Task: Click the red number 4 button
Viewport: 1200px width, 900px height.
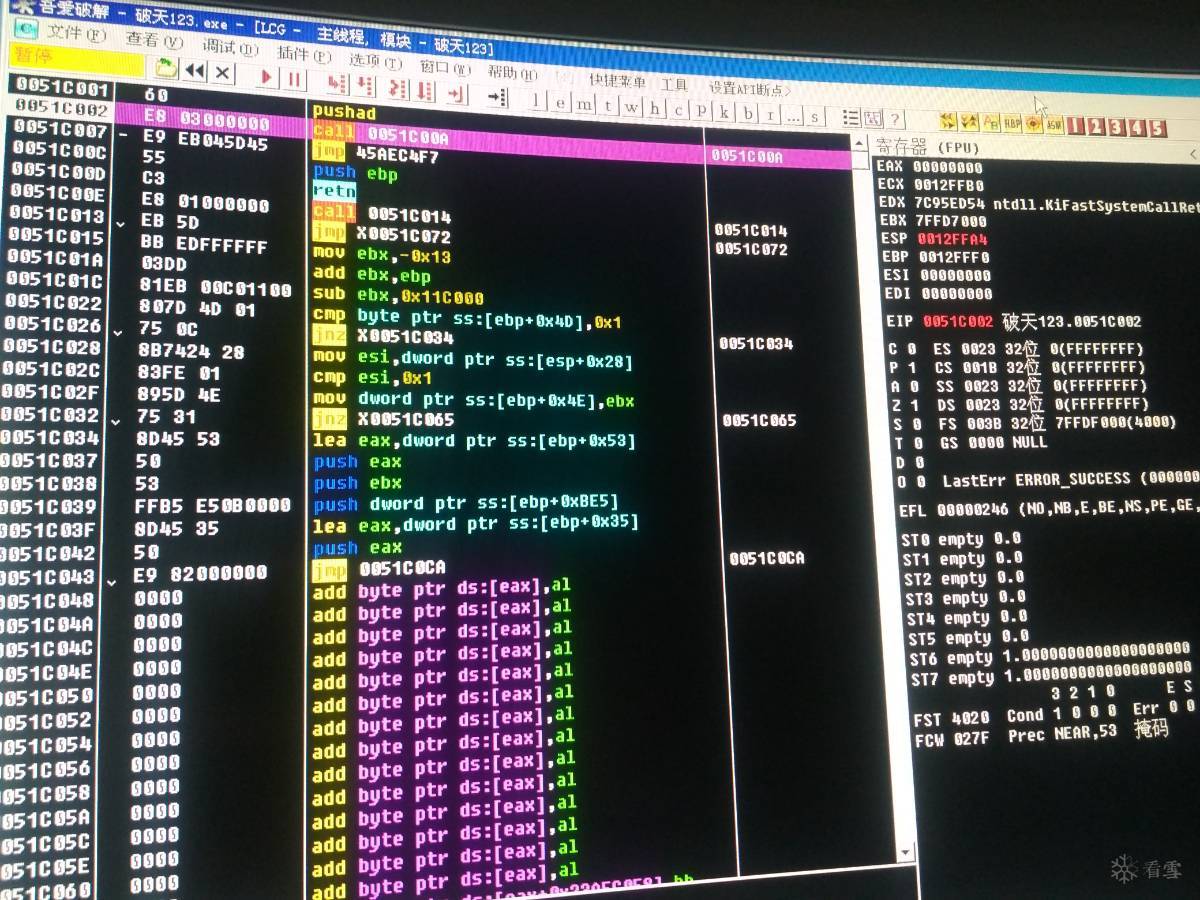Action: click(x=1137, y=128)
